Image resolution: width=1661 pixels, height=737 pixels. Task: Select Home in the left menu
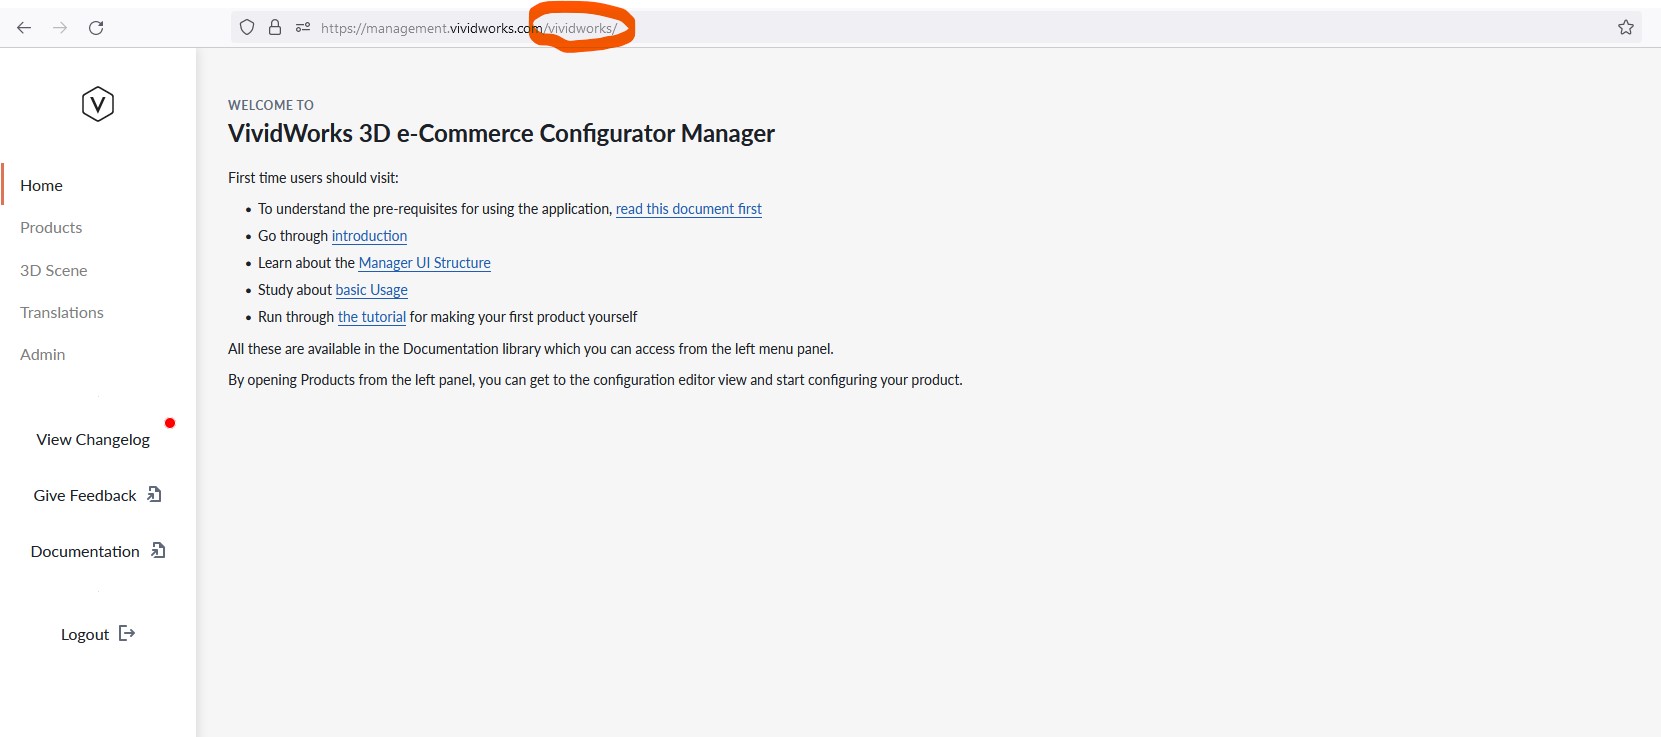tap(41, 185)
